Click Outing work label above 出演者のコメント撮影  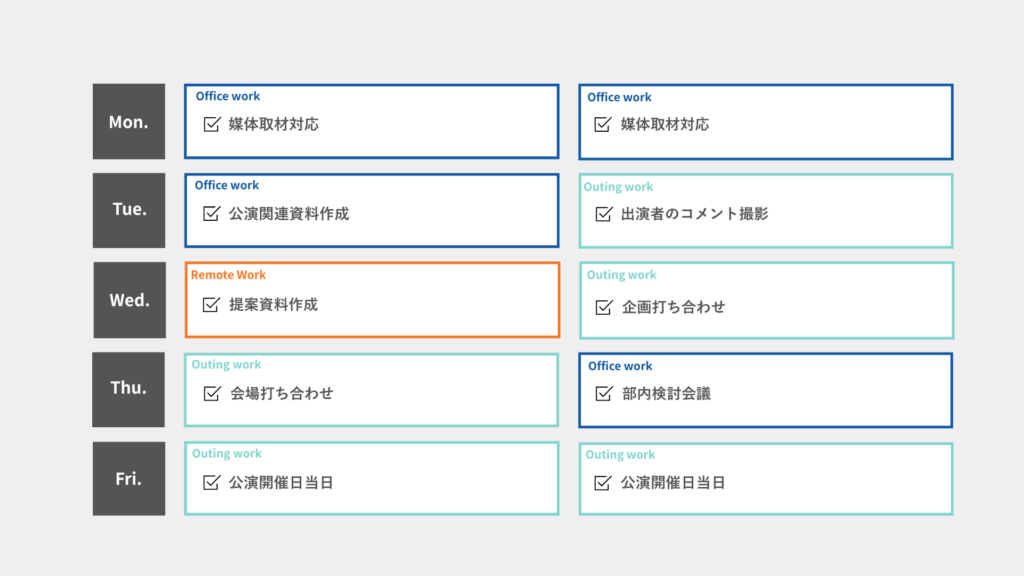coord(618,187)
